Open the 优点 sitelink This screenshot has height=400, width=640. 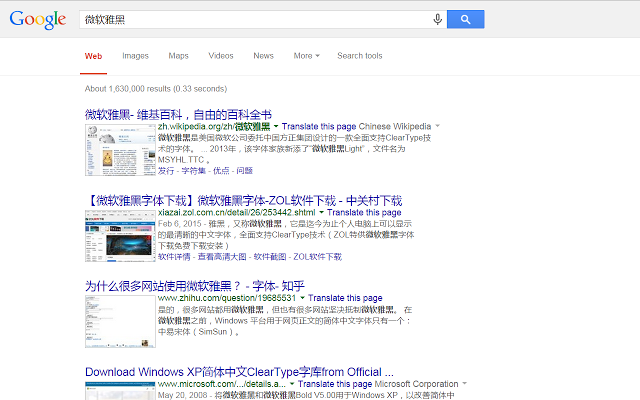(x=221, y=171)
